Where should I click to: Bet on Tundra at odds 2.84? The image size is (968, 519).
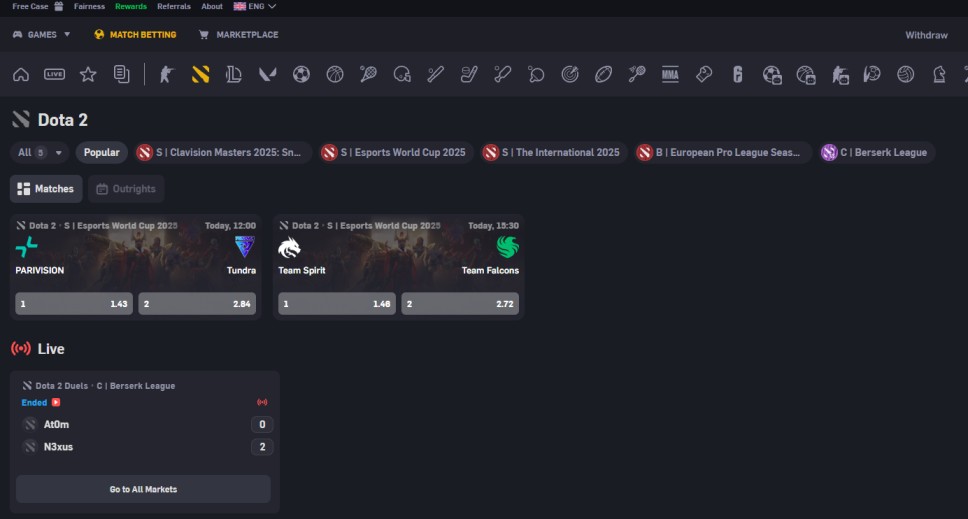pos(197,304)
